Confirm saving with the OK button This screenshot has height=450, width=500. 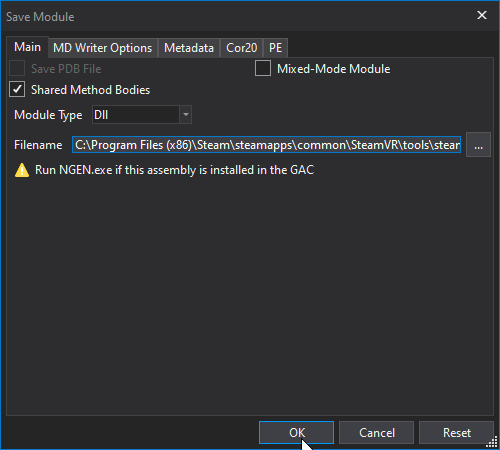296,433
